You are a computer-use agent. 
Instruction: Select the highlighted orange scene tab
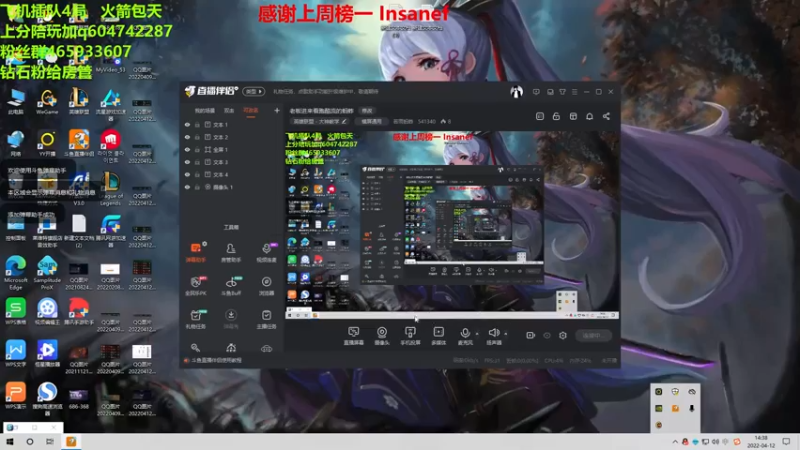click(x=251, y=111)
